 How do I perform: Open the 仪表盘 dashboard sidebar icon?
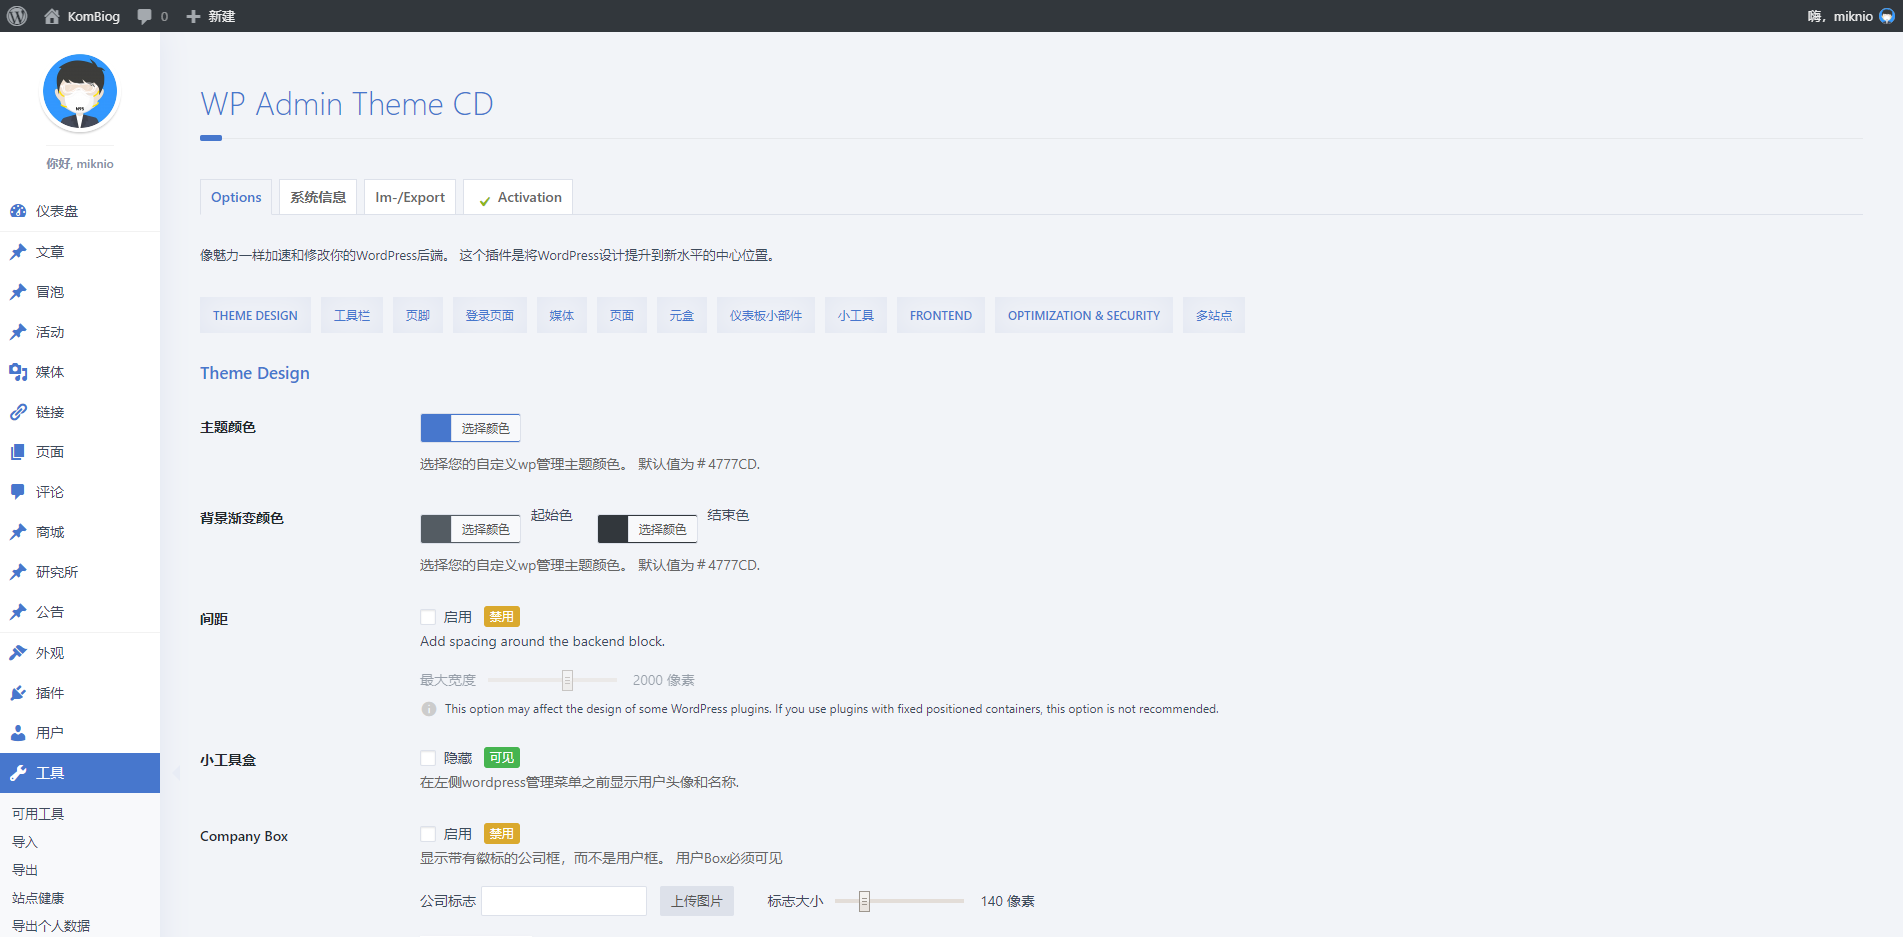(19, 211)
